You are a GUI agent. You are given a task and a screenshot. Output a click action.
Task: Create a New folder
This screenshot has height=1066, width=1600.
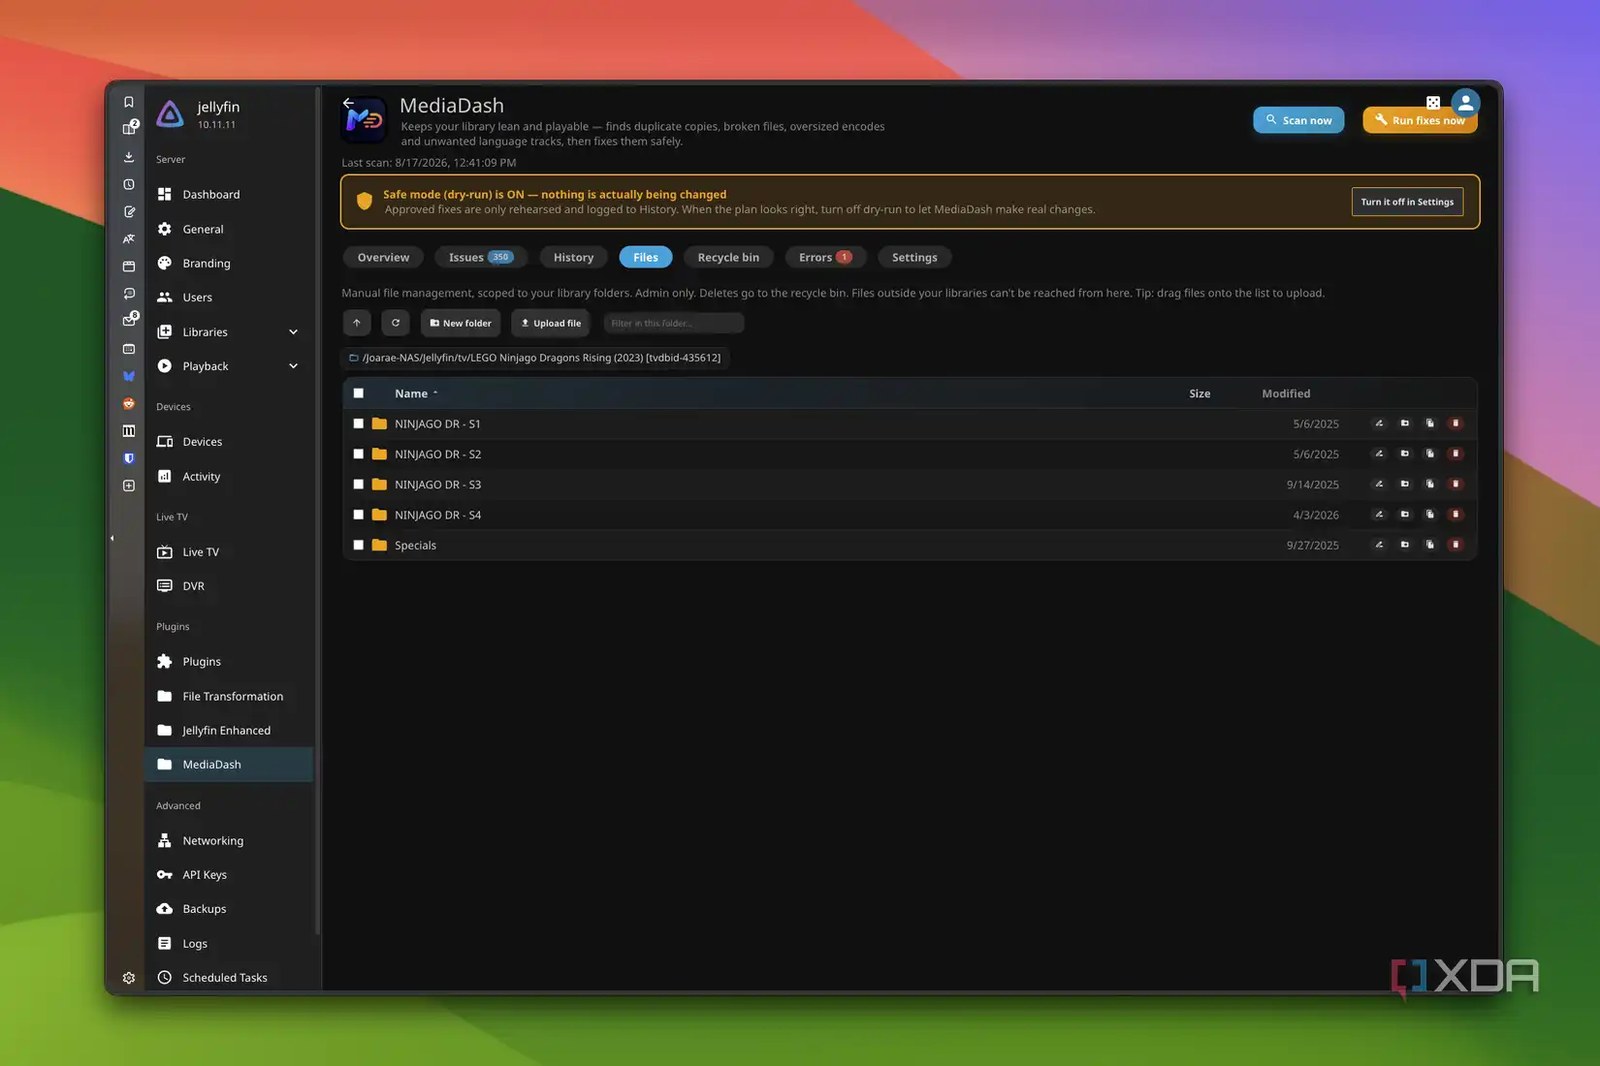pyautogui.click(x=460, y=323)
